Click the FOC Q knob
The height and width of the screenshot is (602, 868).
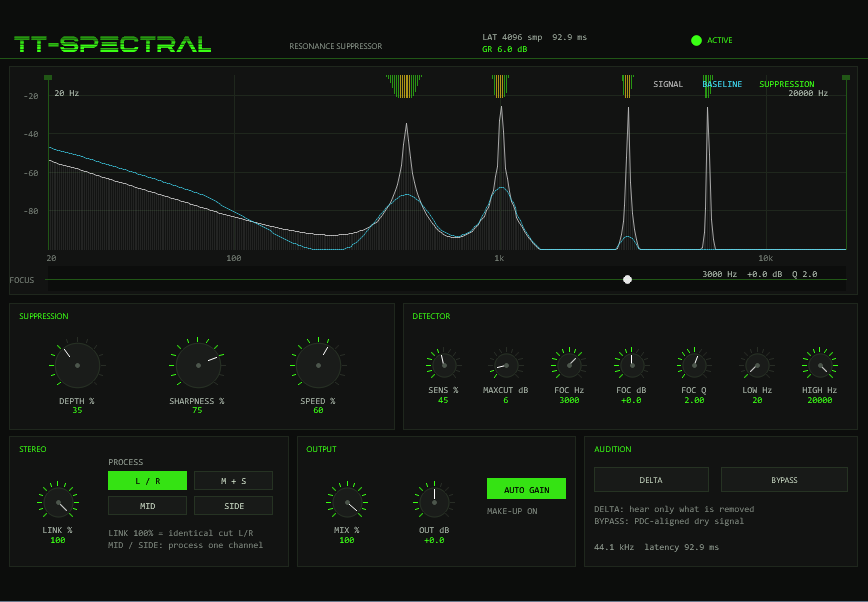pyautogui.click(x=694, y=366)
